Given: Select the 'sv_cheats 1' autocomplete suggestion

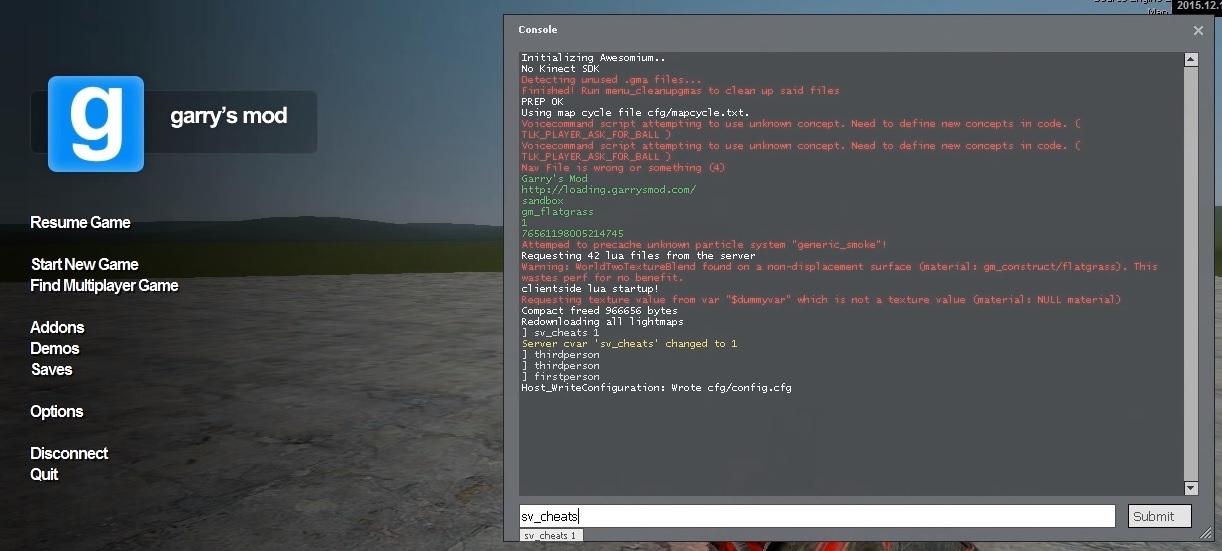Looking at the screenshot, I should (549, 536).
